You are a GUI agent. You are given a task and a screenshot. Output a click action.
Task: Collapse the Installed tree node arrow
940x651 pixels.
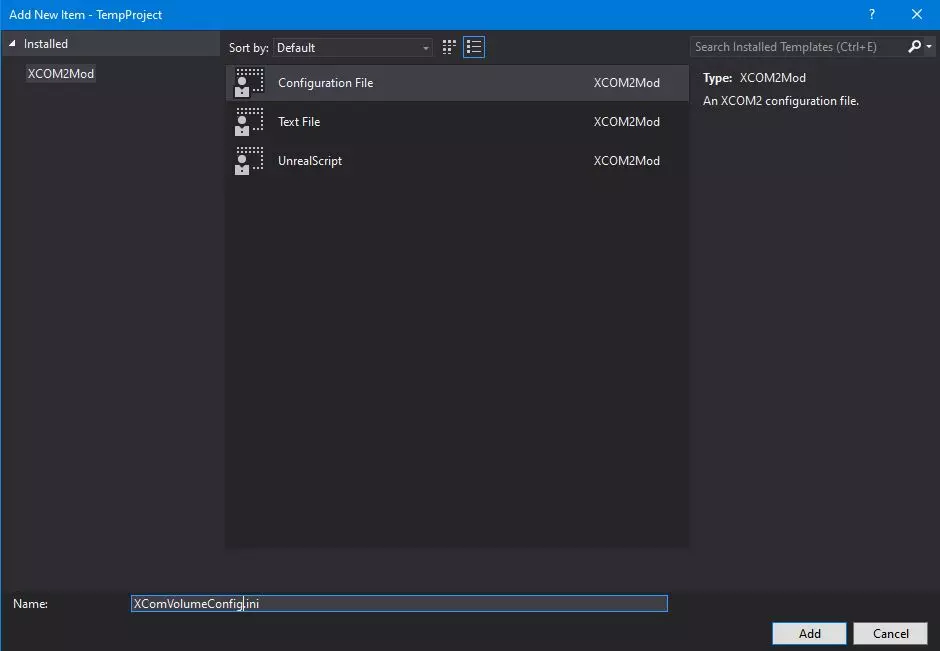click(11, 44)
